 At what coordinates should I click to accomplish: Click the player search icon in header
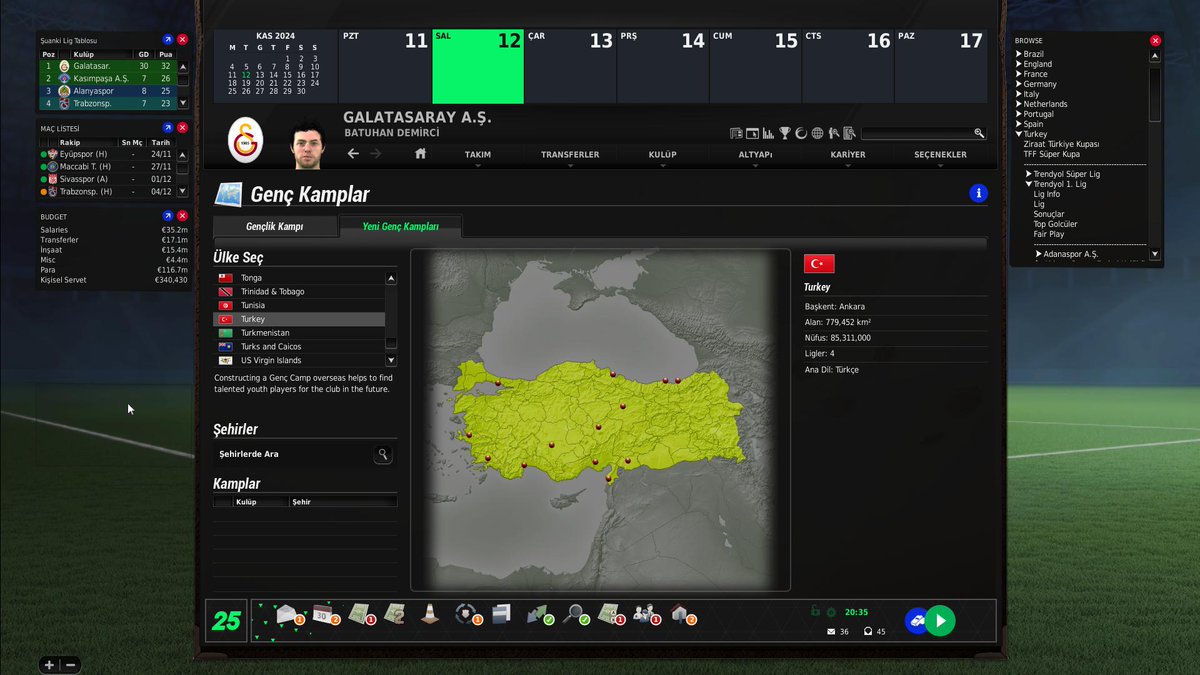[x=833, y=133]
